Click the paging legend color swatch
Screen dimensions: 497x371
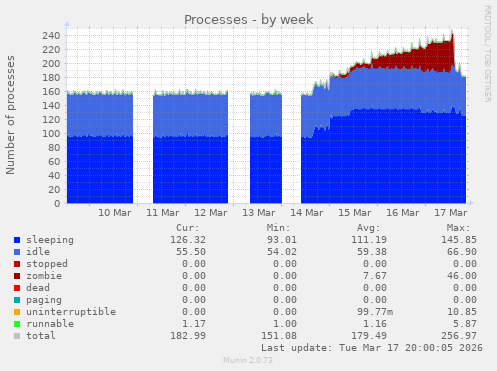pos(17,300)
